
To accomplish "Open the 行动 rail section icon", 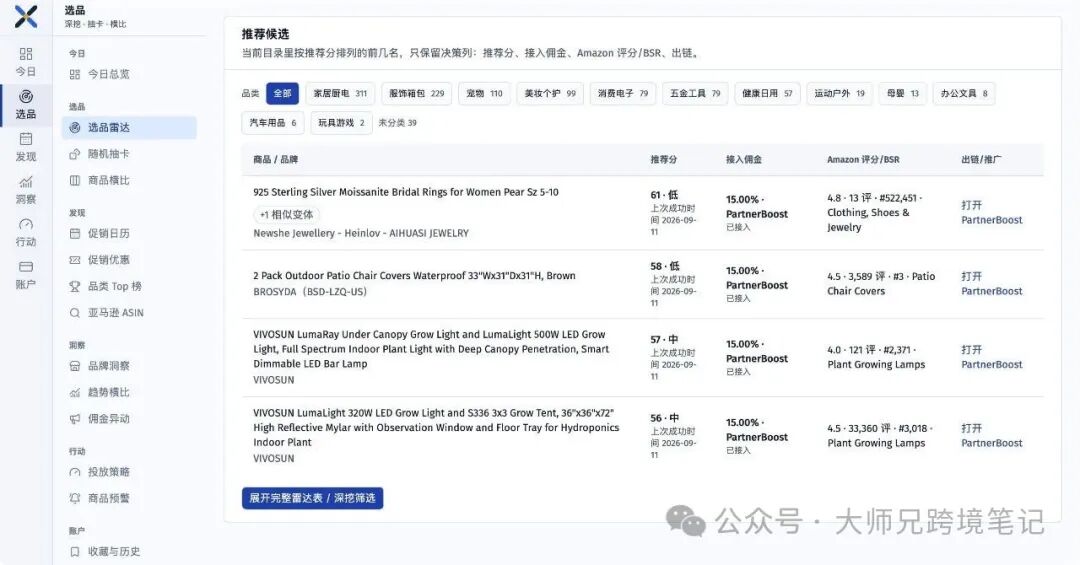I will [x=26, y=224].
